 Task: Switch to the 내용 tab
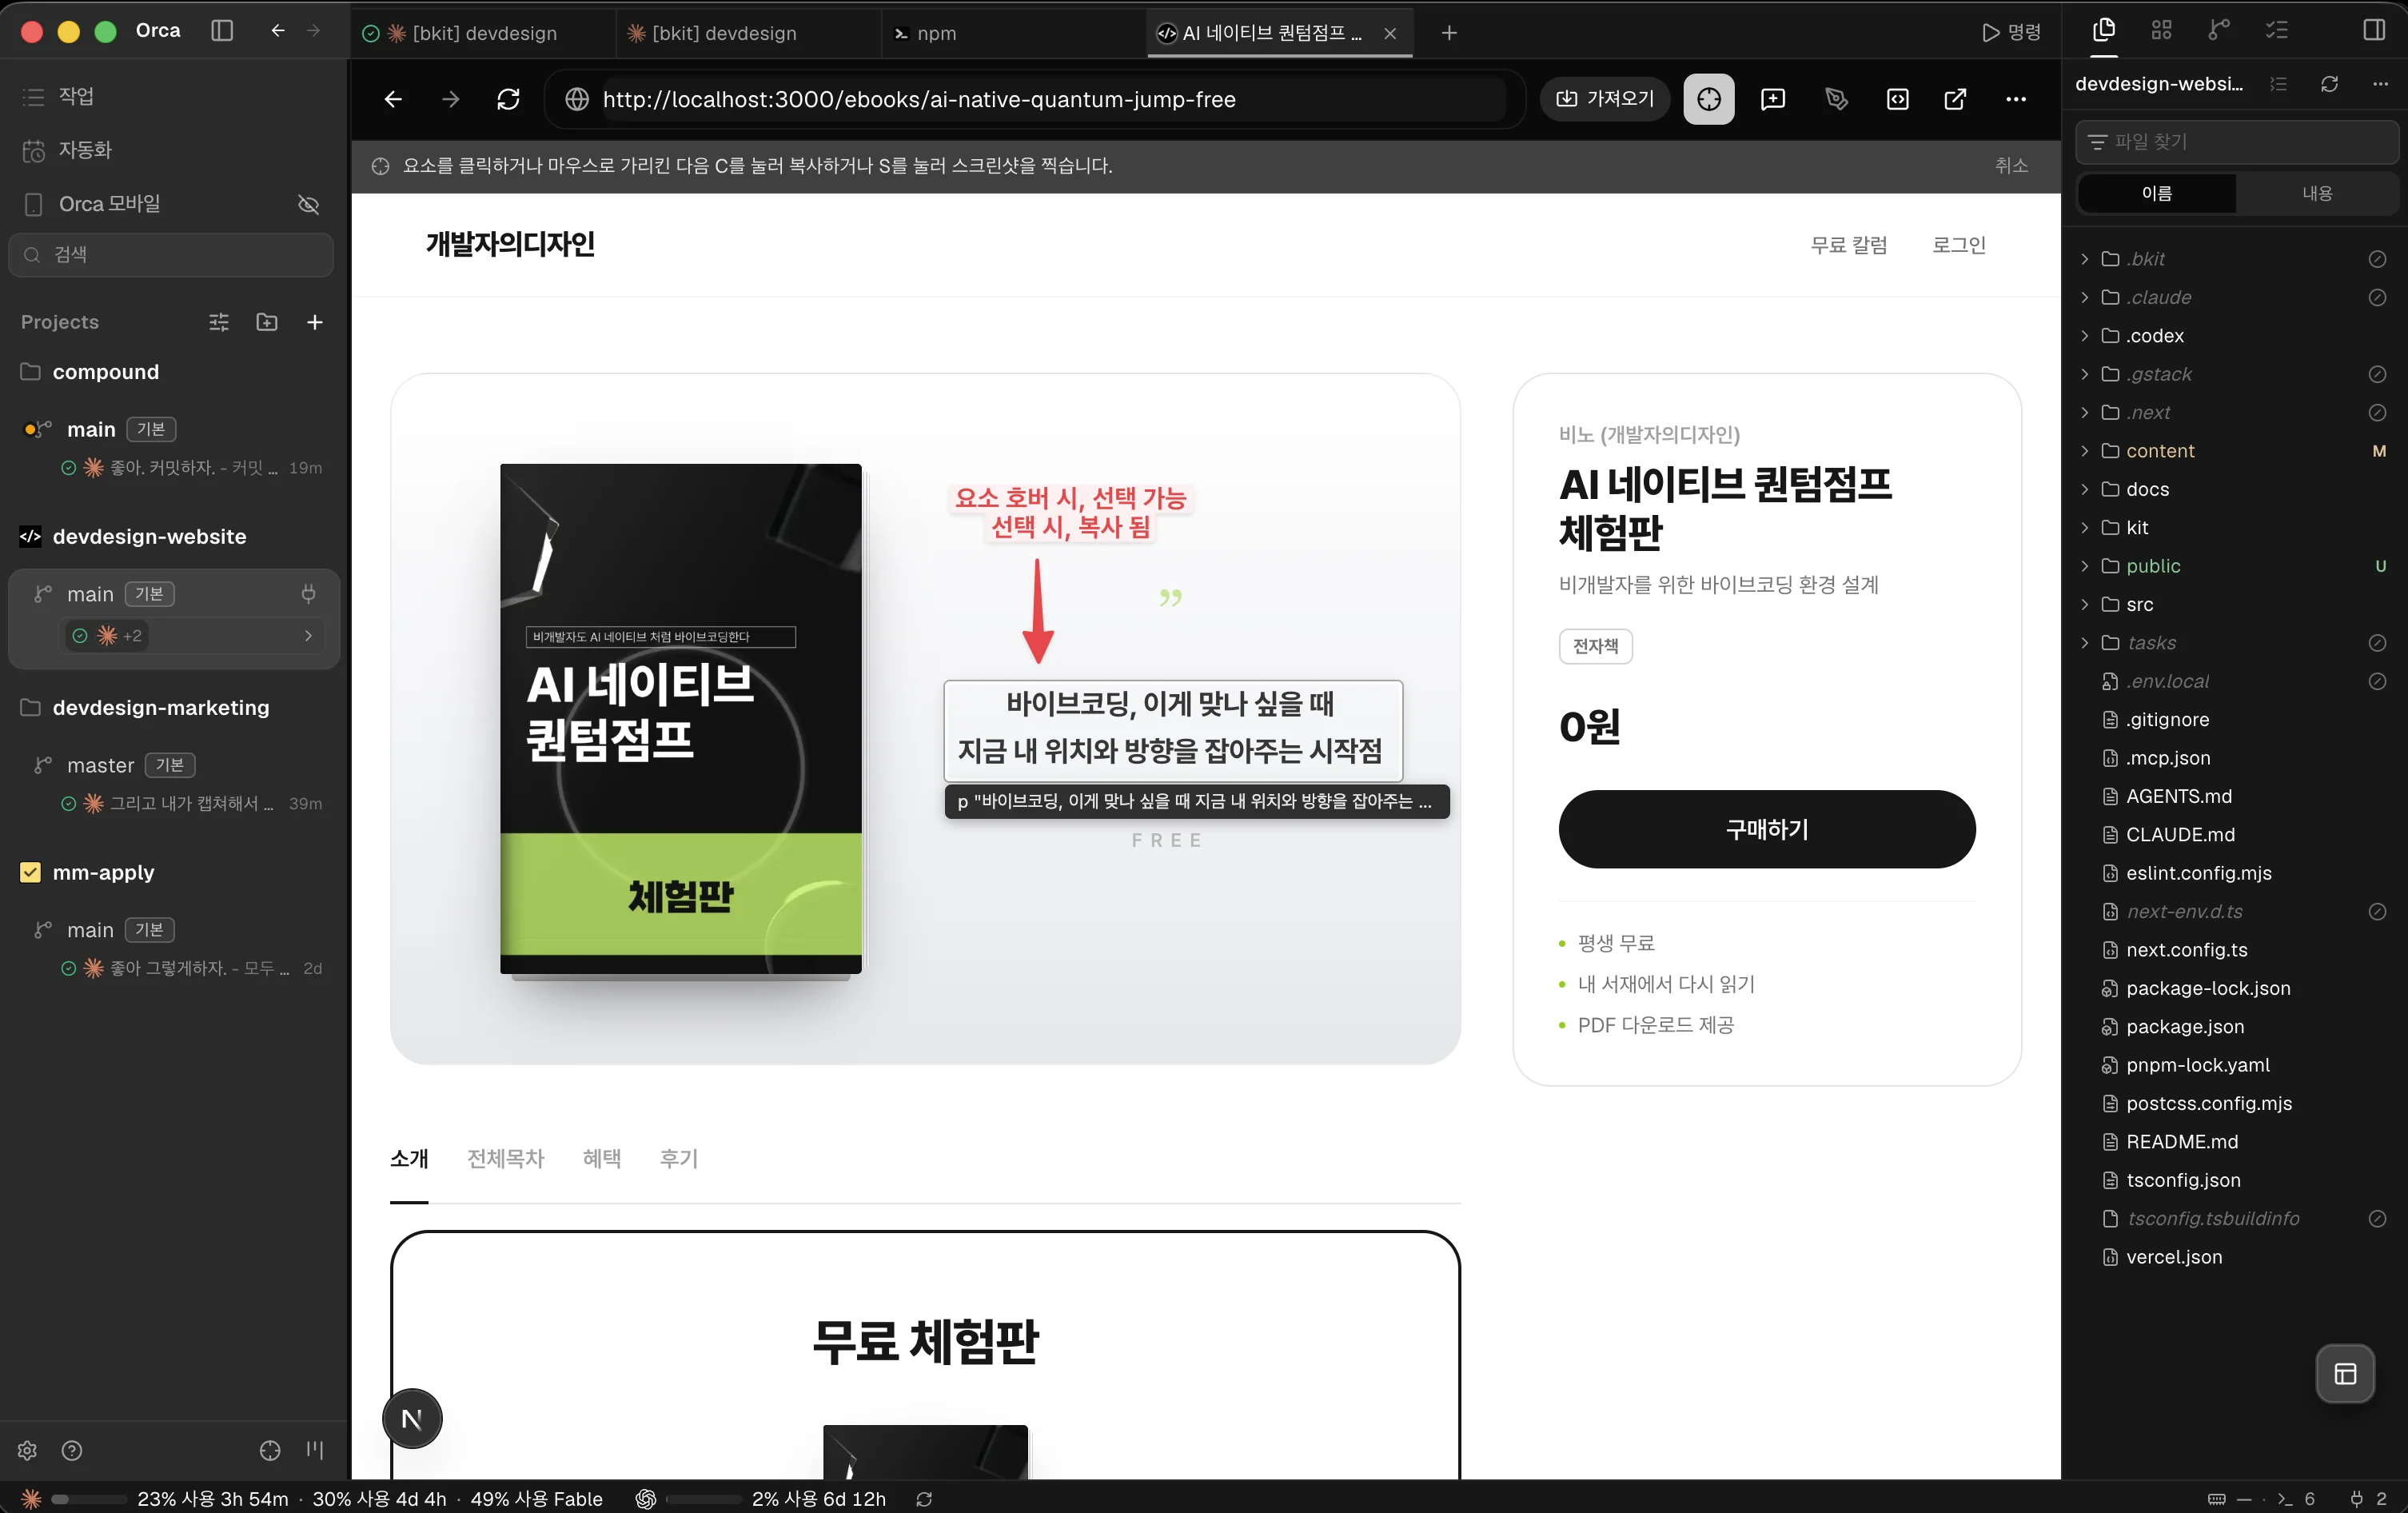pyautogui.click(x=2317, y=193)
